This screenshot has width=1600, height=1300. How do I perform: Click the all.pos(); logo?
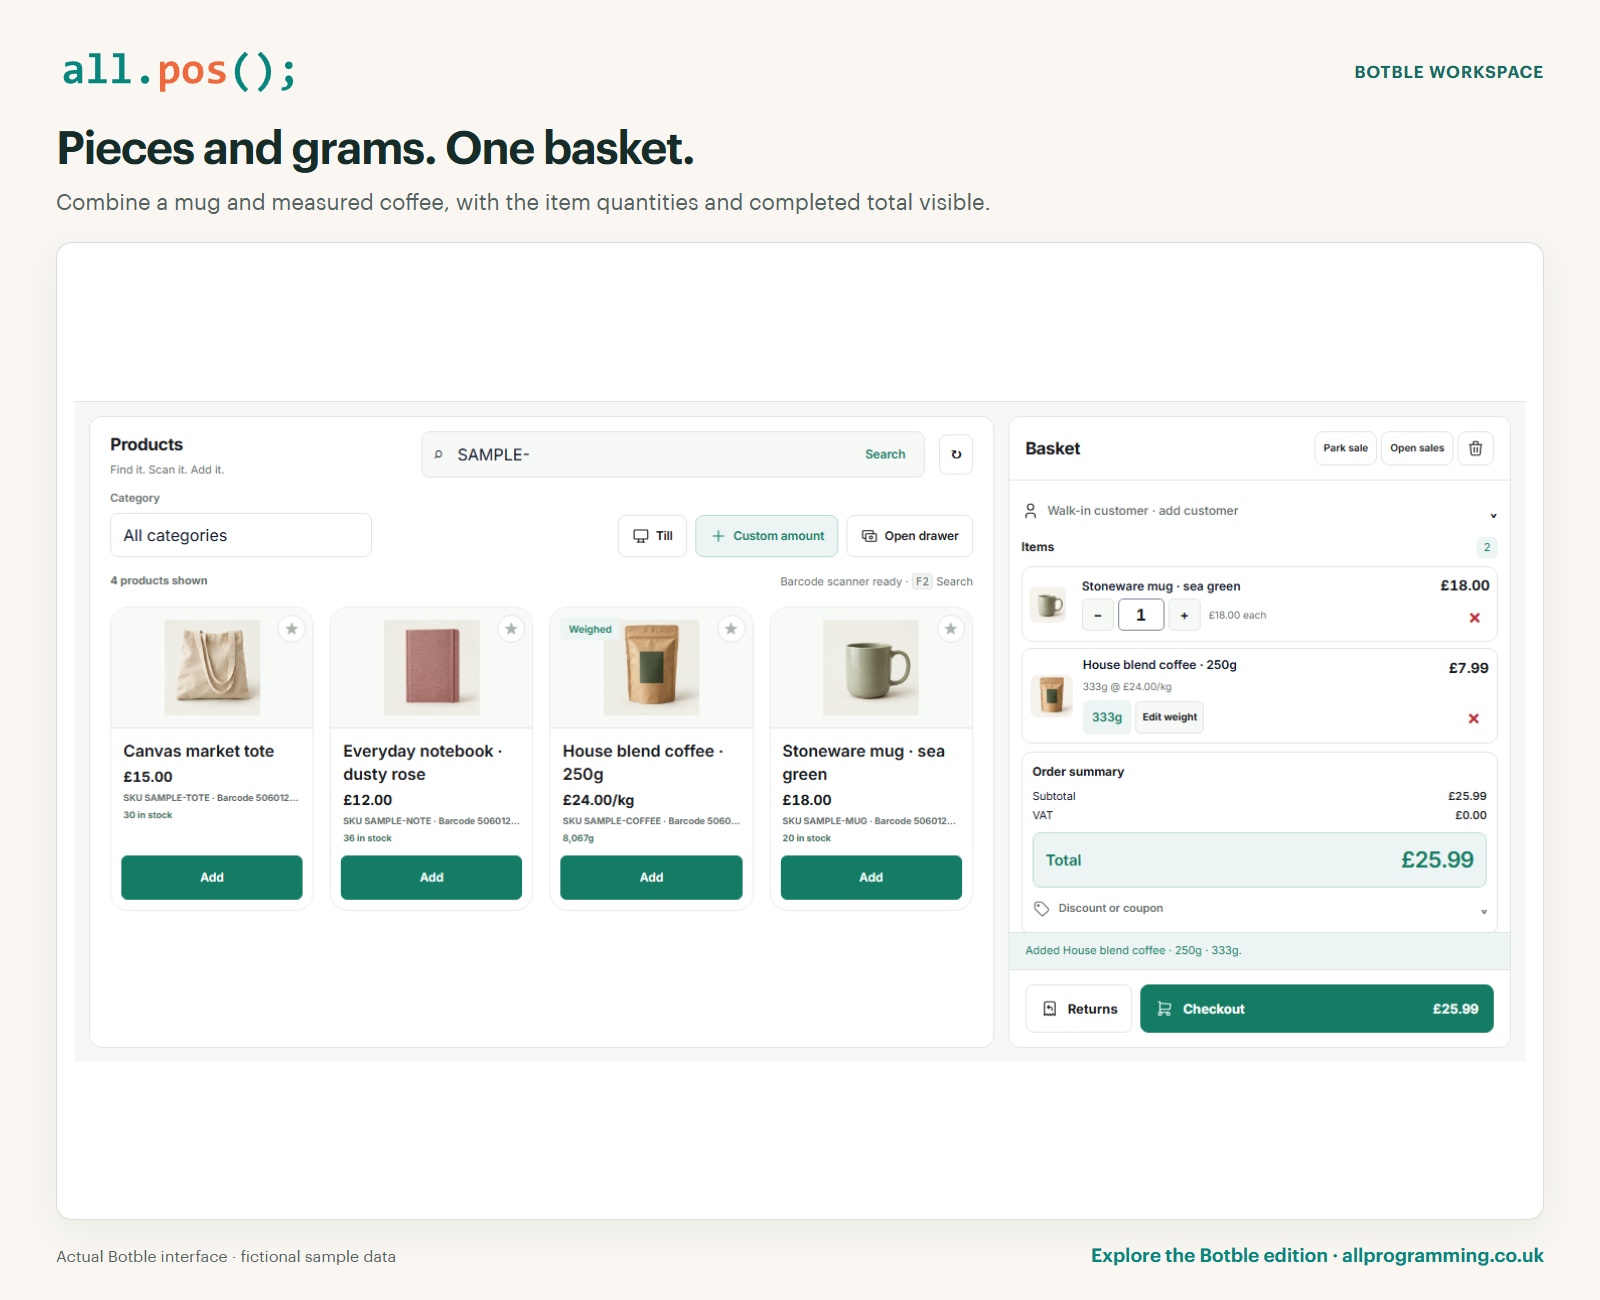point(179,71)
